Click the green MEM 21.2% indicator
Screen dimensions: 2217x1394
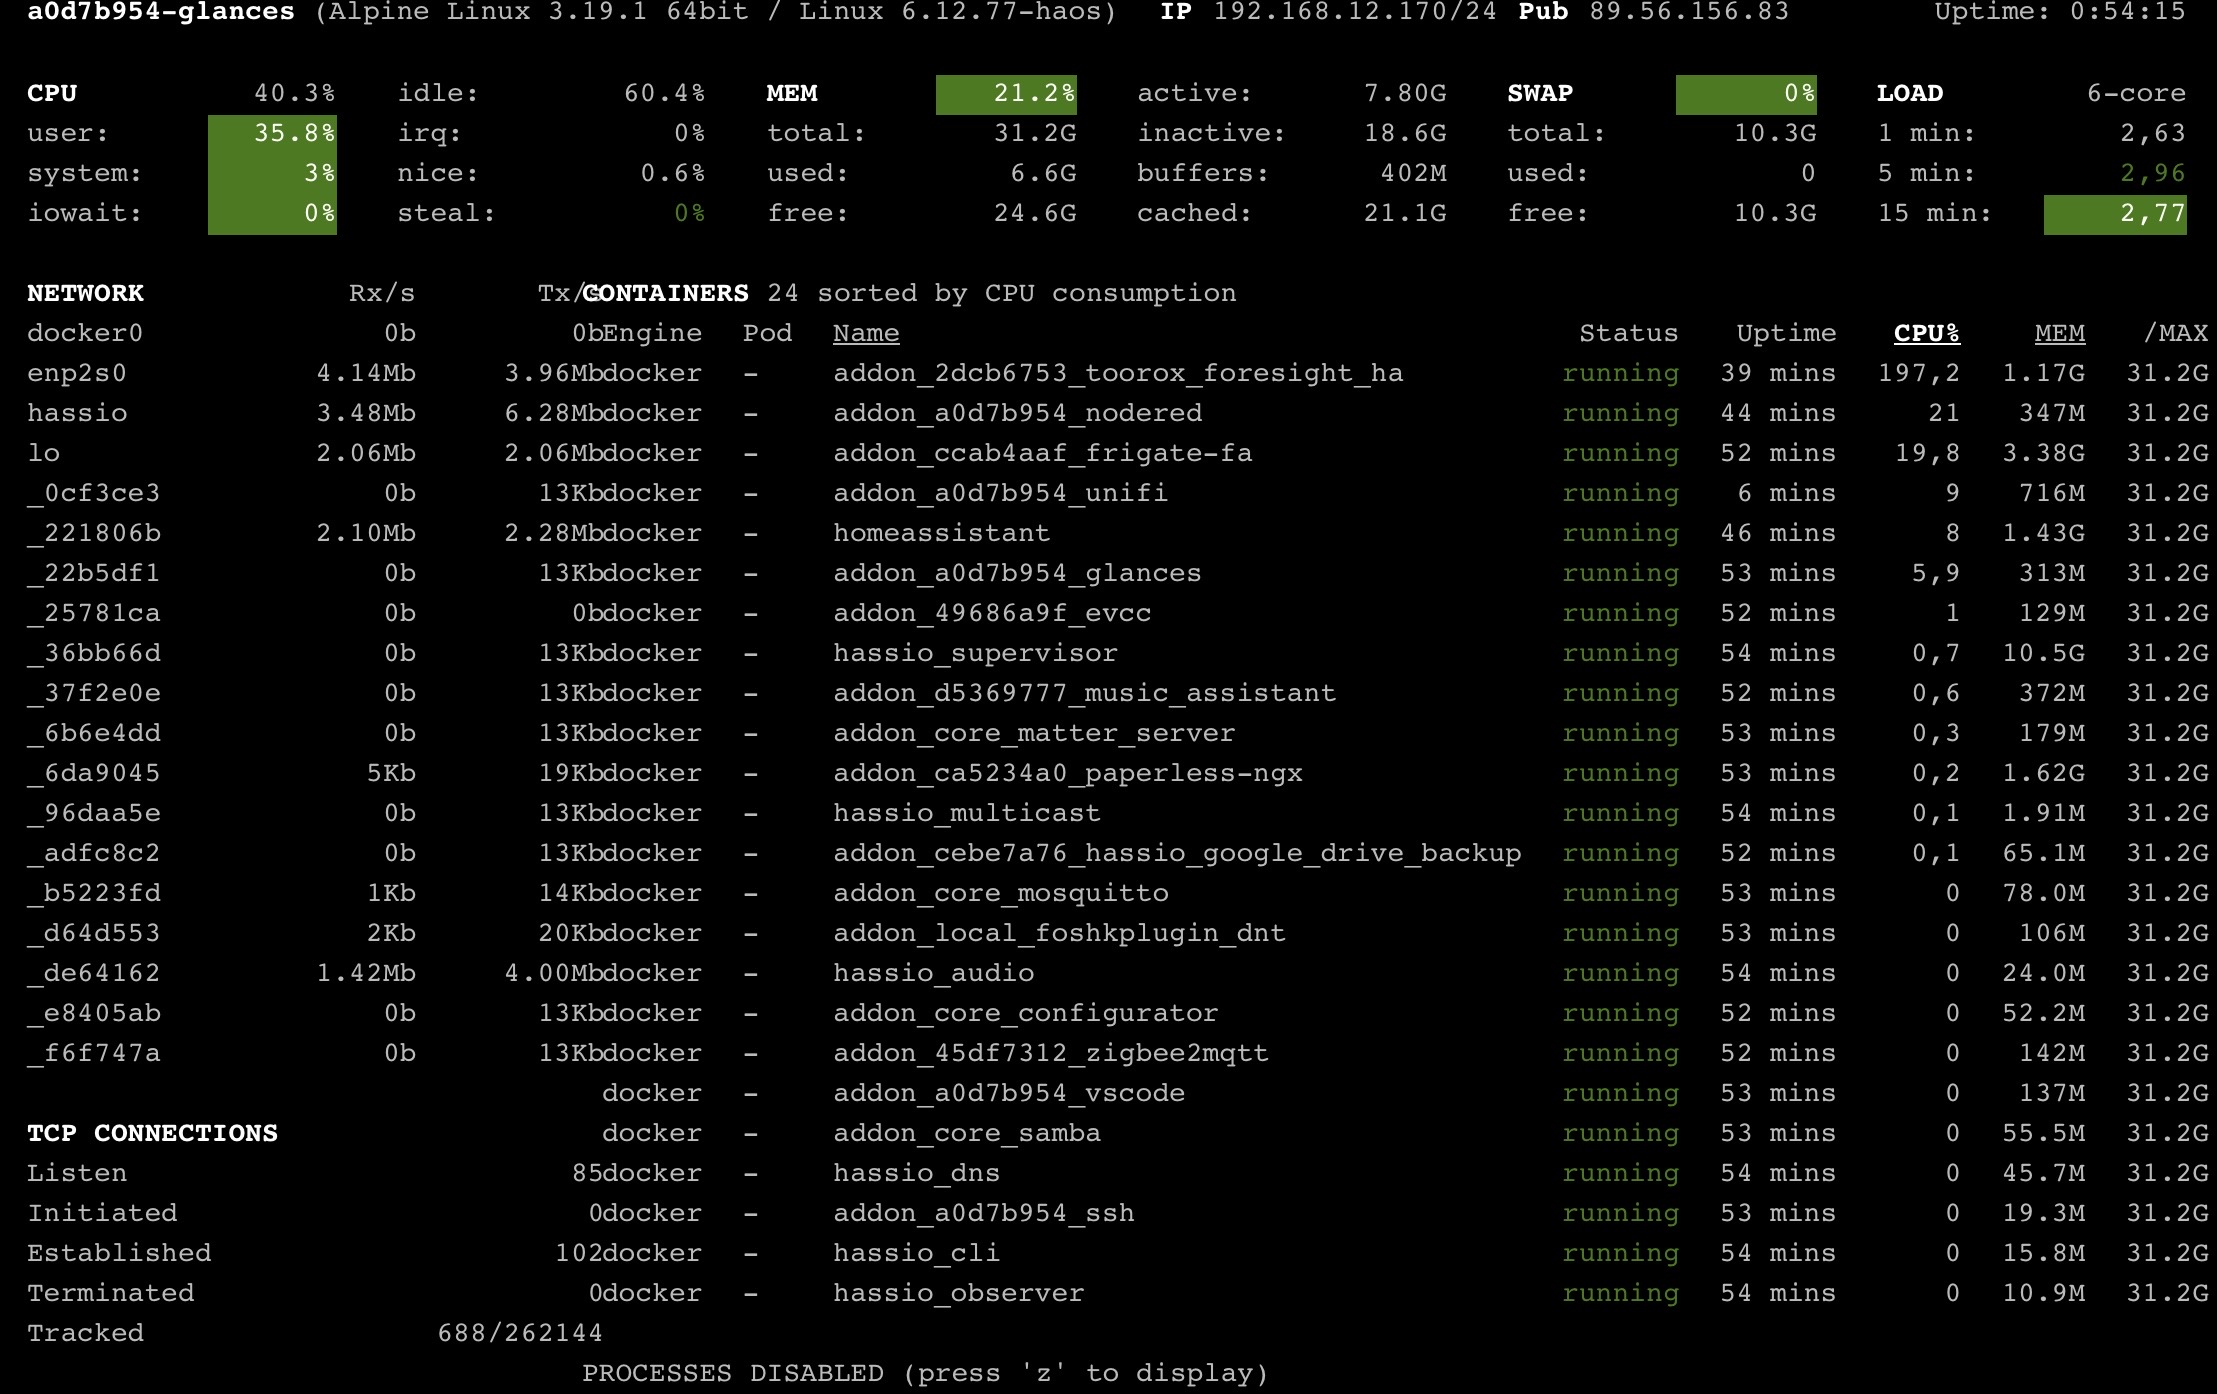(x=1006, y=94)
